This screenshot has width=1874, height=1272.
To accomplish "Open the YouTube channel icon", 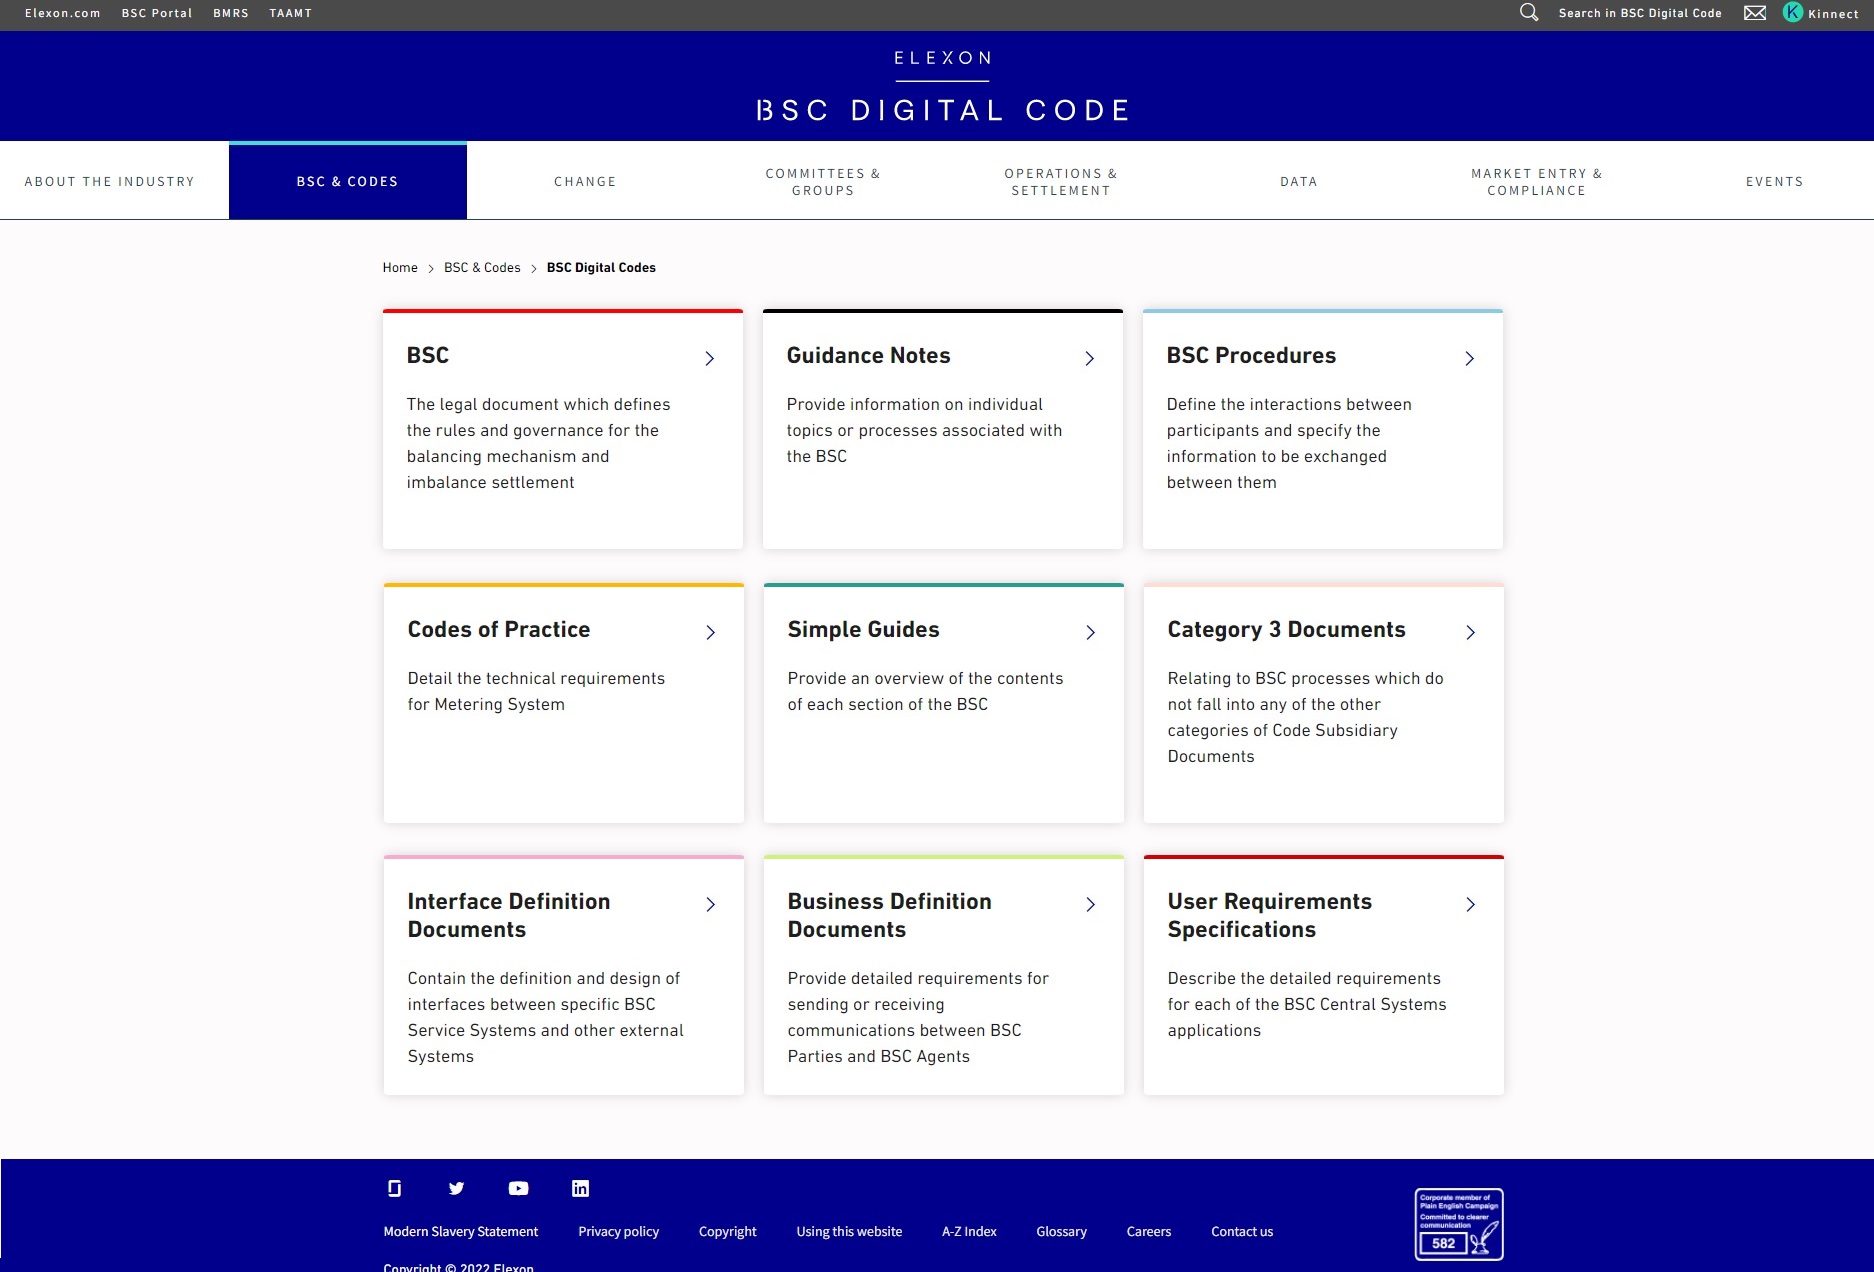I will [518, 1188].
